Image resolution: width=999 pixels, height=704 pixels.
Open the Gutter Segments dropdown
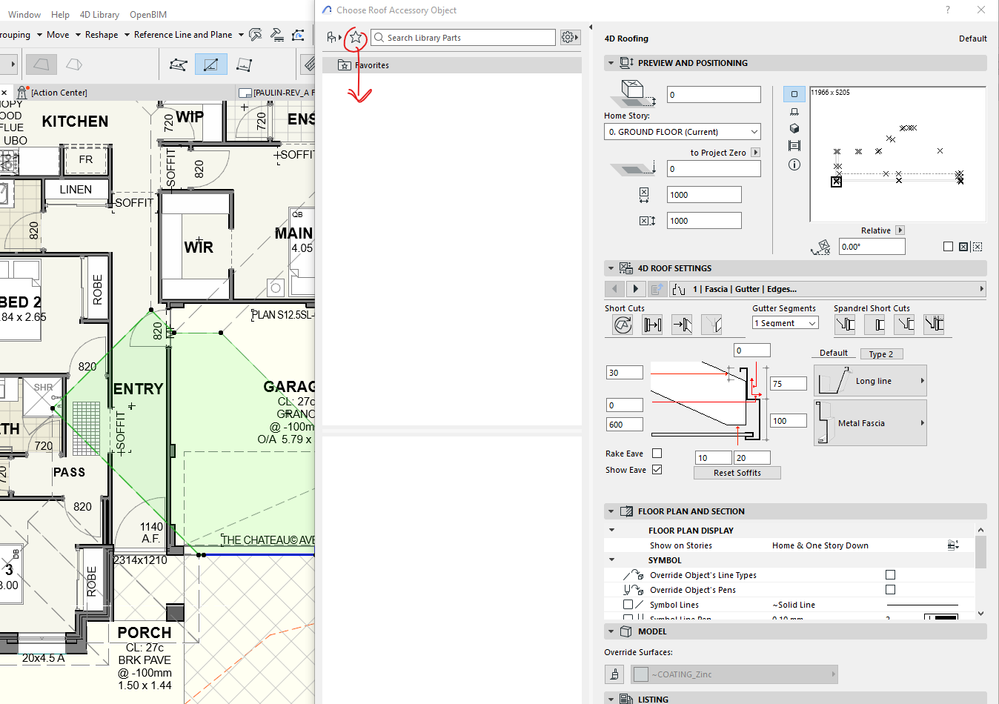[784, 323]
